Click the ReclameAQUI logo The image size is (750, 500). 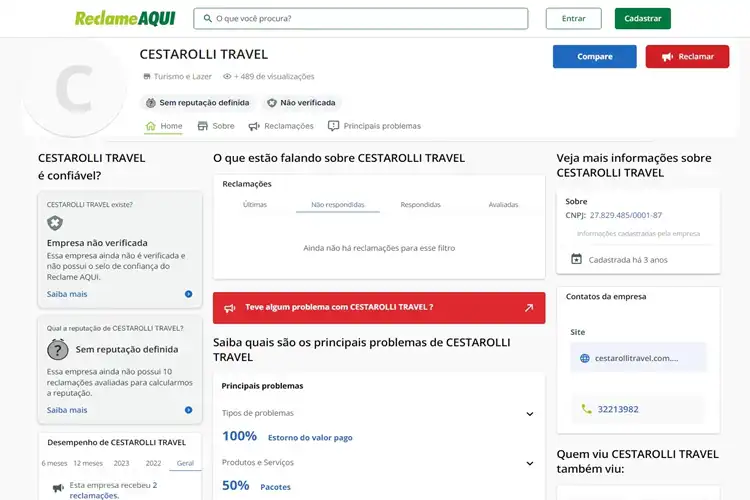pos(125,18)
